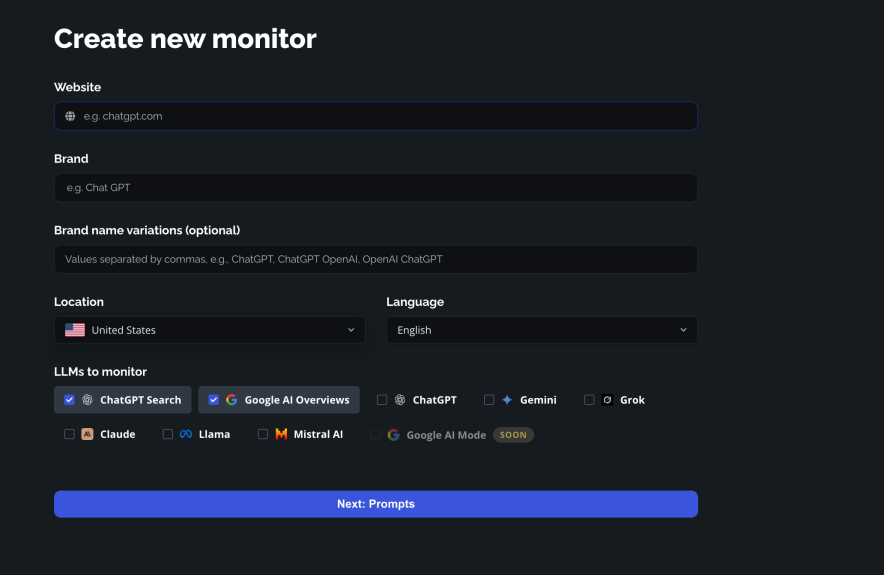Screen dimensions: 884x575
Task: Click the "Gemini" text label
Action: (538, 400)
